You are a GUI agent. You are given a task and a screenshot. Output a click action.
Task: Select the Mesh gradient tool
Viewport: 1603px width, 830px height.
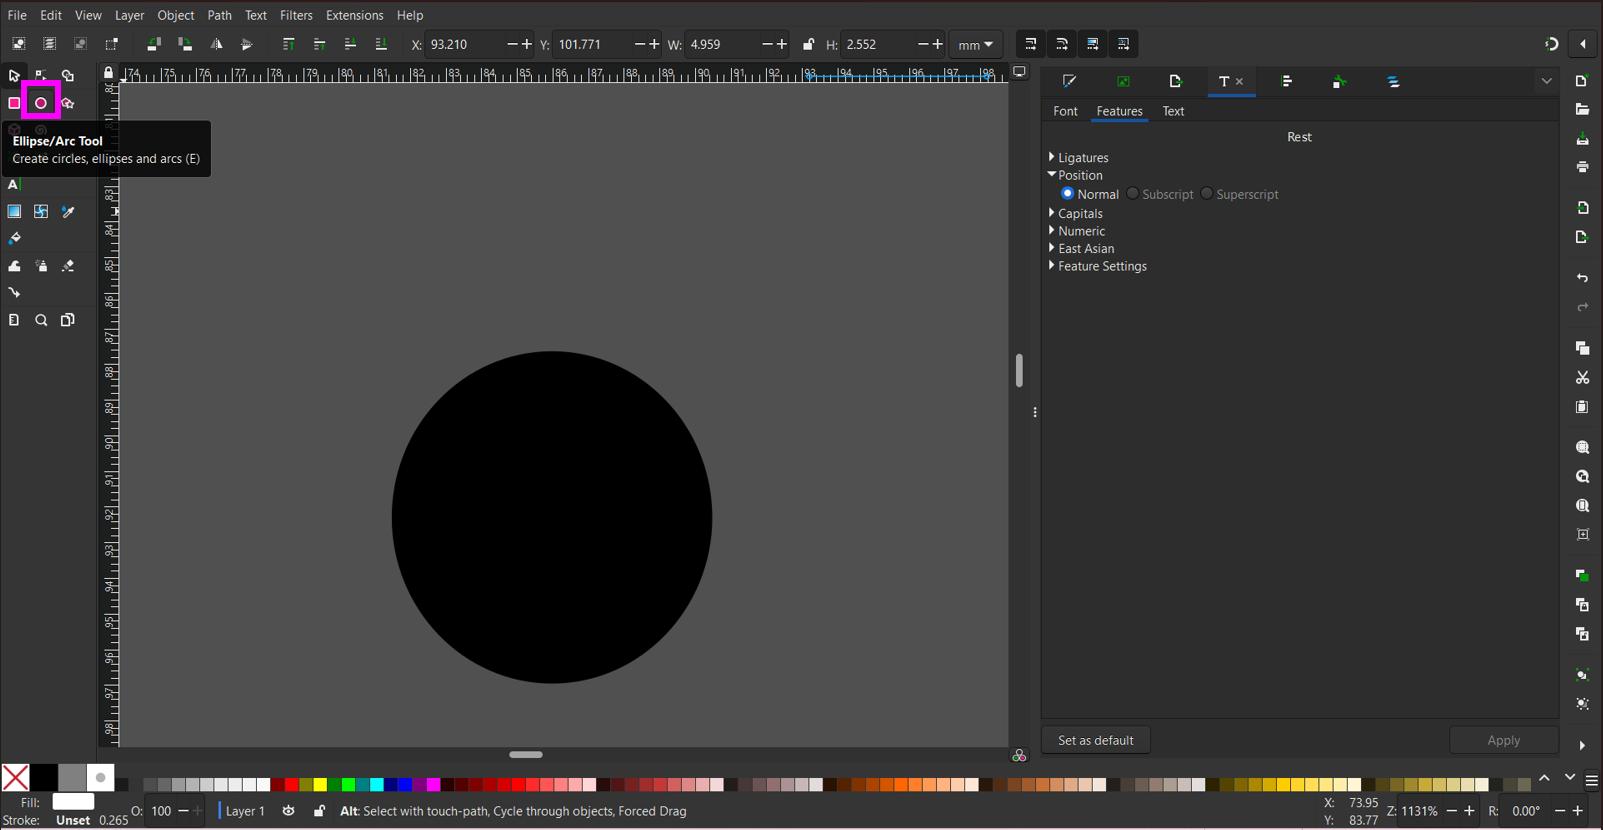click(41, 212)
